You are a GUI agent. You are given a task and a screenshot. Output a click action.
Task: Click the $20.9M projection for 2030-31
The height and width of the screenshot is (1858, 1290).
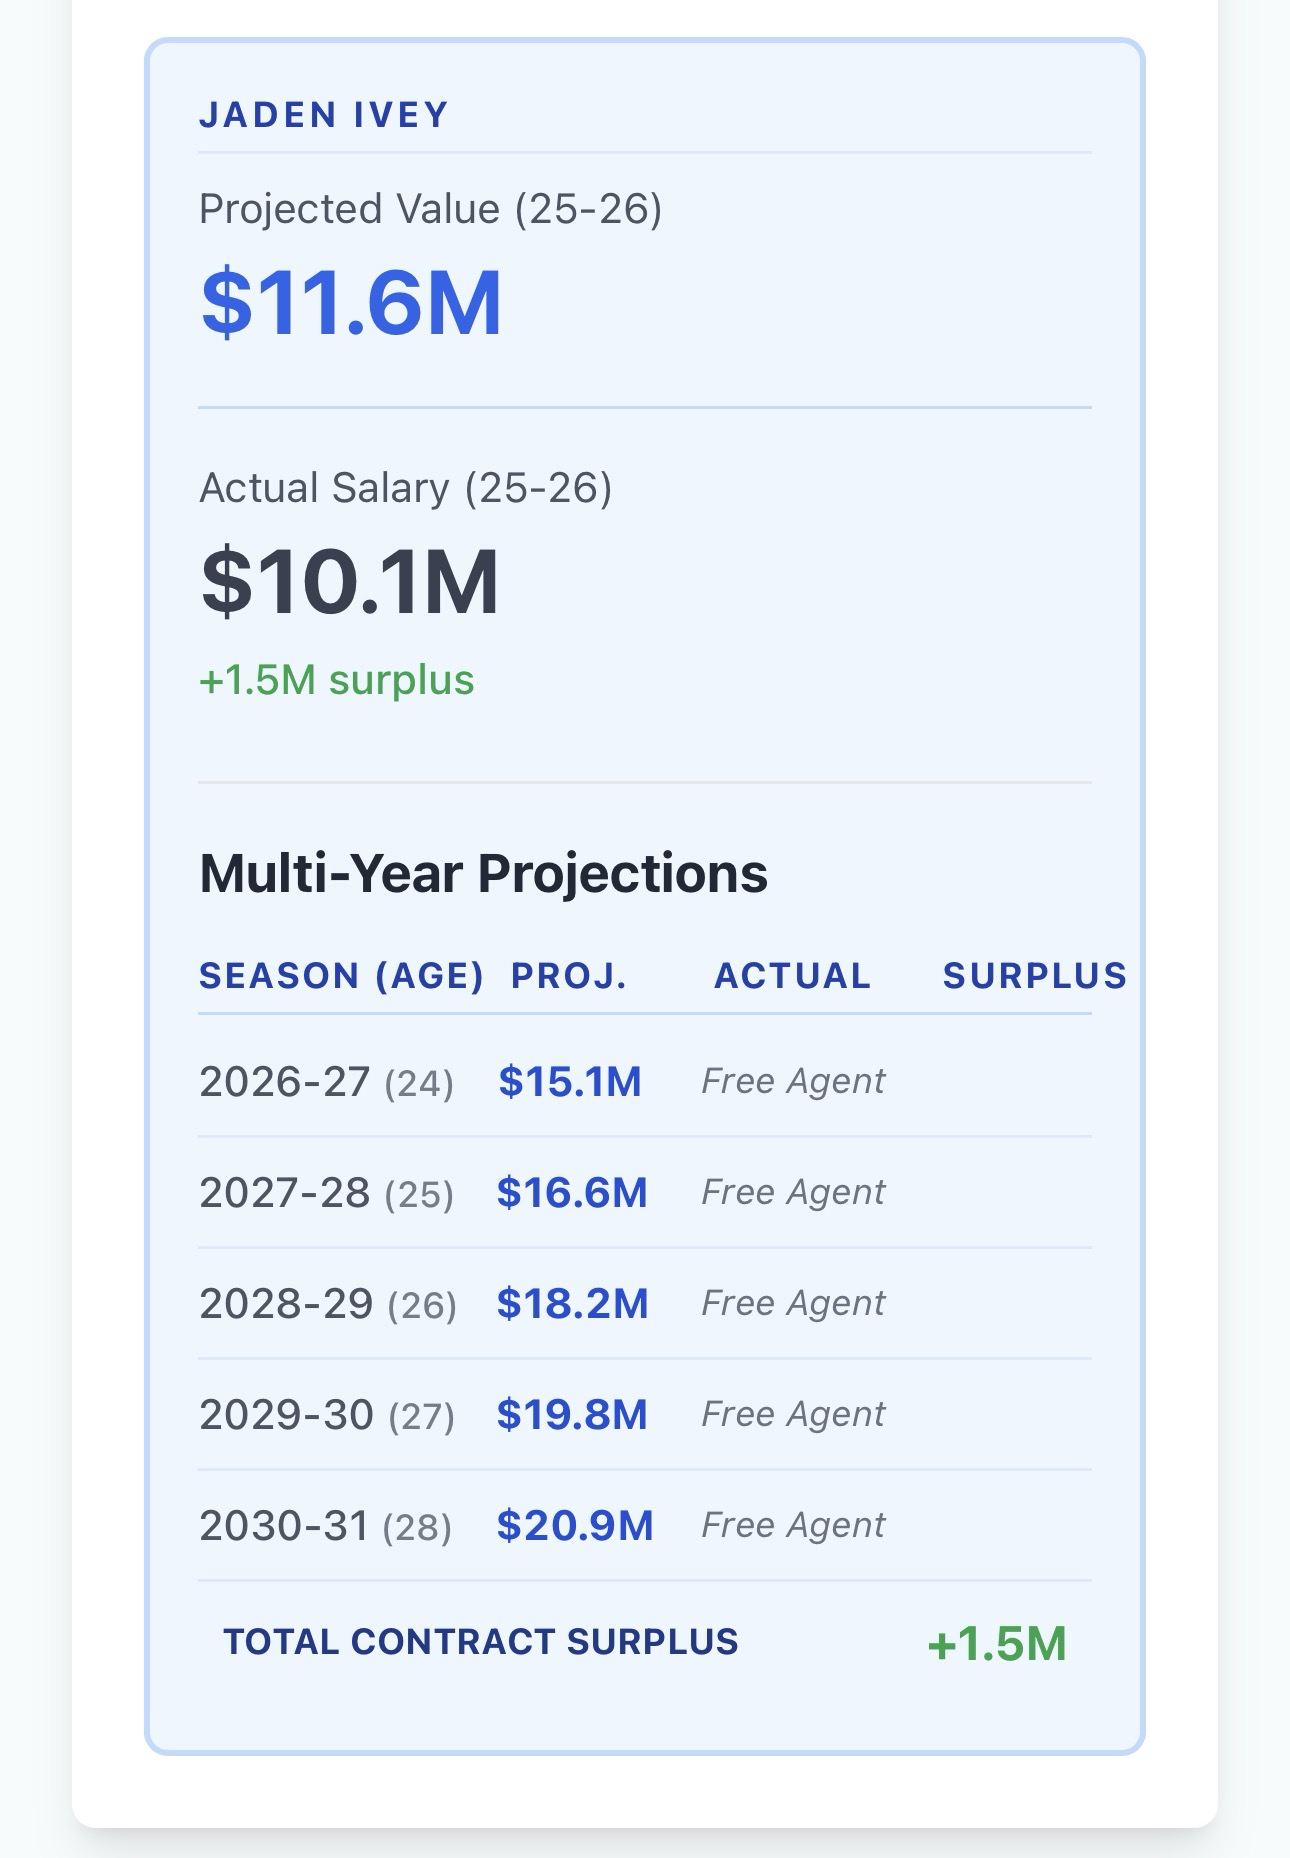click(x=575, y=1526)
